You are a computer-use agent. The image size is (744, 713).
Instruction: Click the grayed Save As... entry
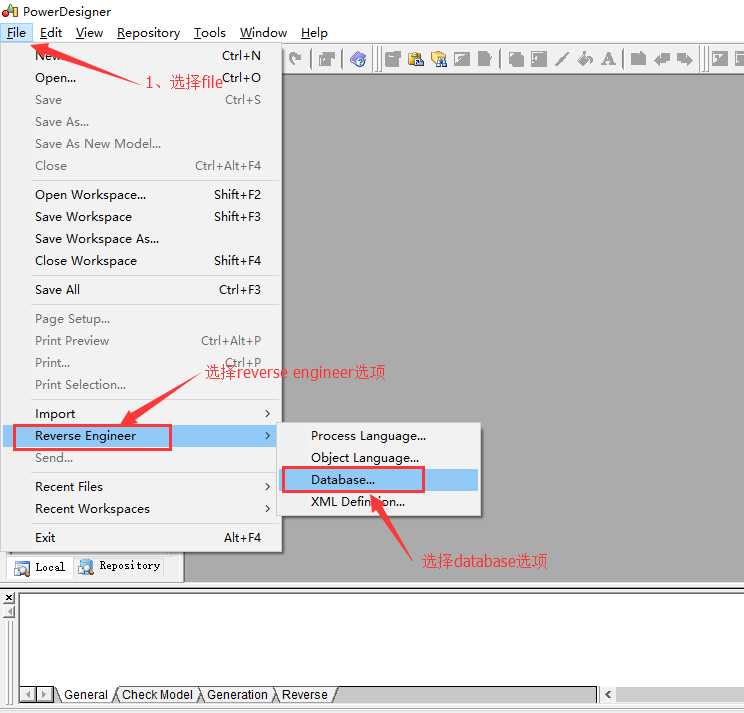click(142, 122)
